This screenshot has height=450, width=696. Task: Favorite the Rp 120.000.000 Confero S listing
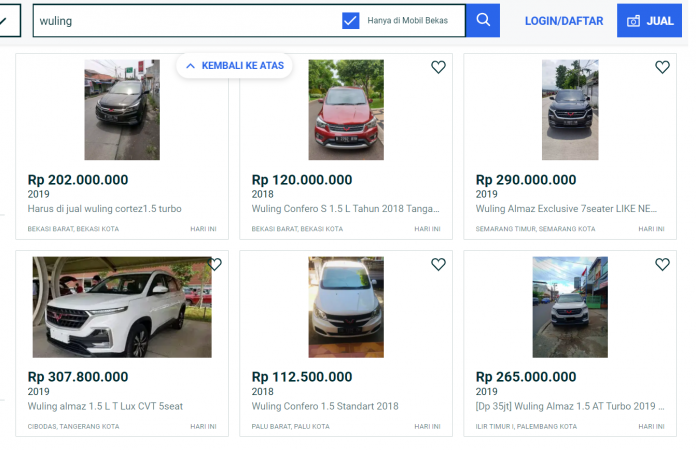click(x=438, y=67)
